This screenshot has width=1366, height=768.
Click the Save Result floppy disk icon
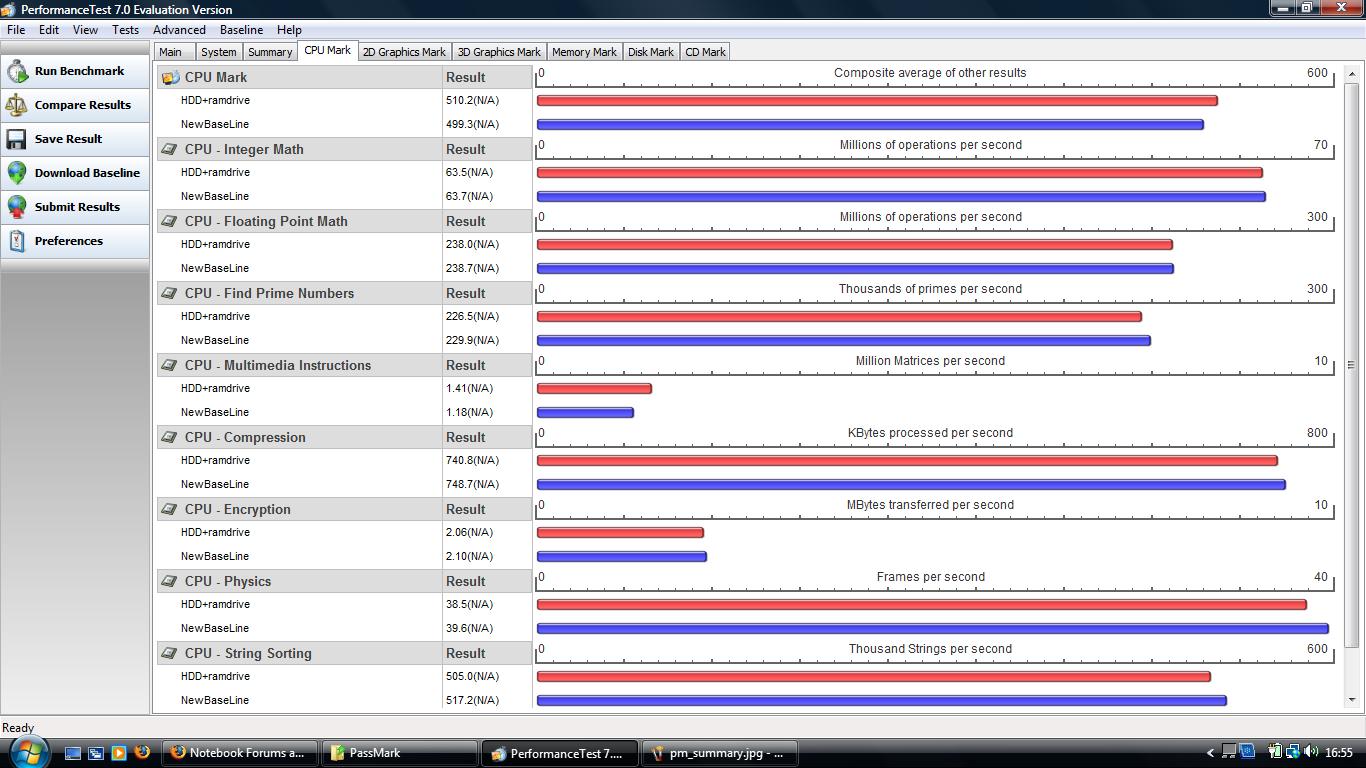click(17, 139)
